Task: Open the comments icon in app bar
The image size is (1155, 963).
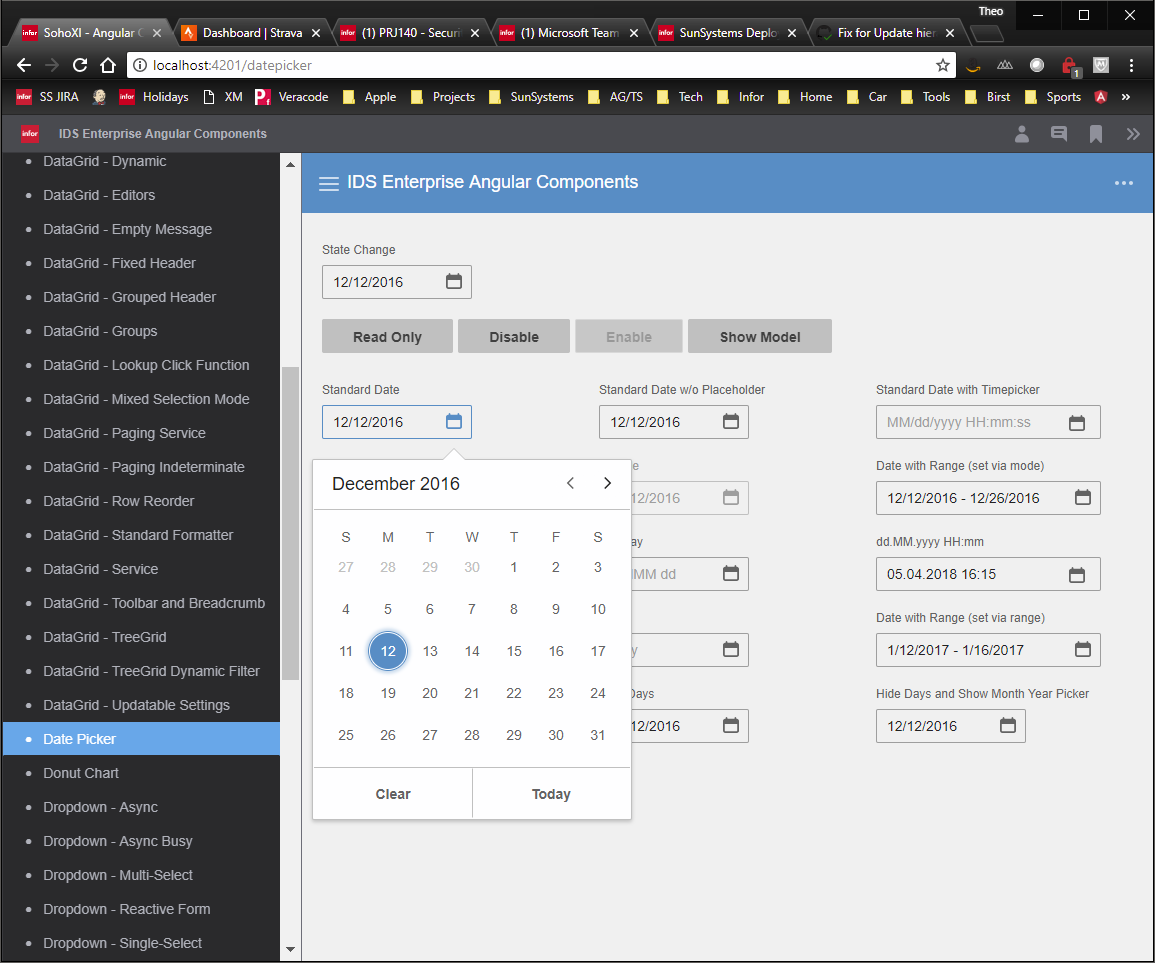Action: 1059,133
